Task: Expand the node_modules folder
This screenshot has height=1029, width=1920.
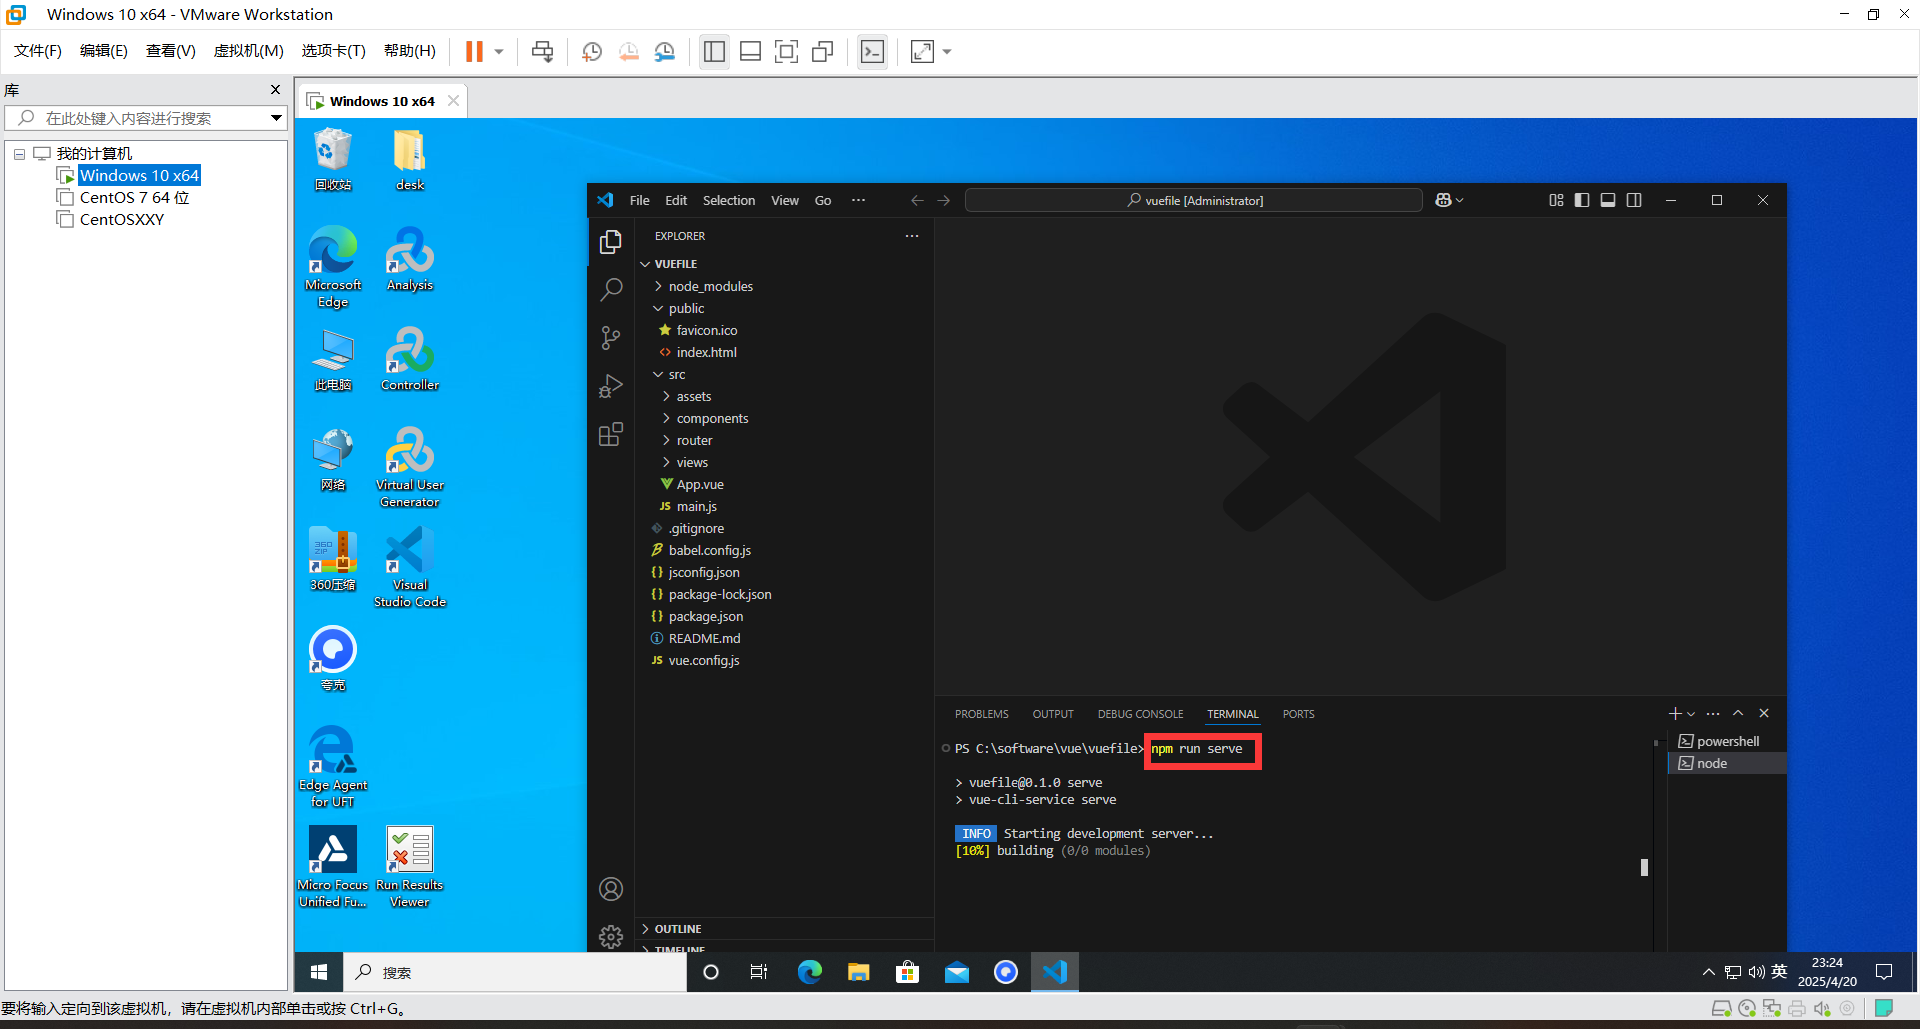Action: pos(784,286)
